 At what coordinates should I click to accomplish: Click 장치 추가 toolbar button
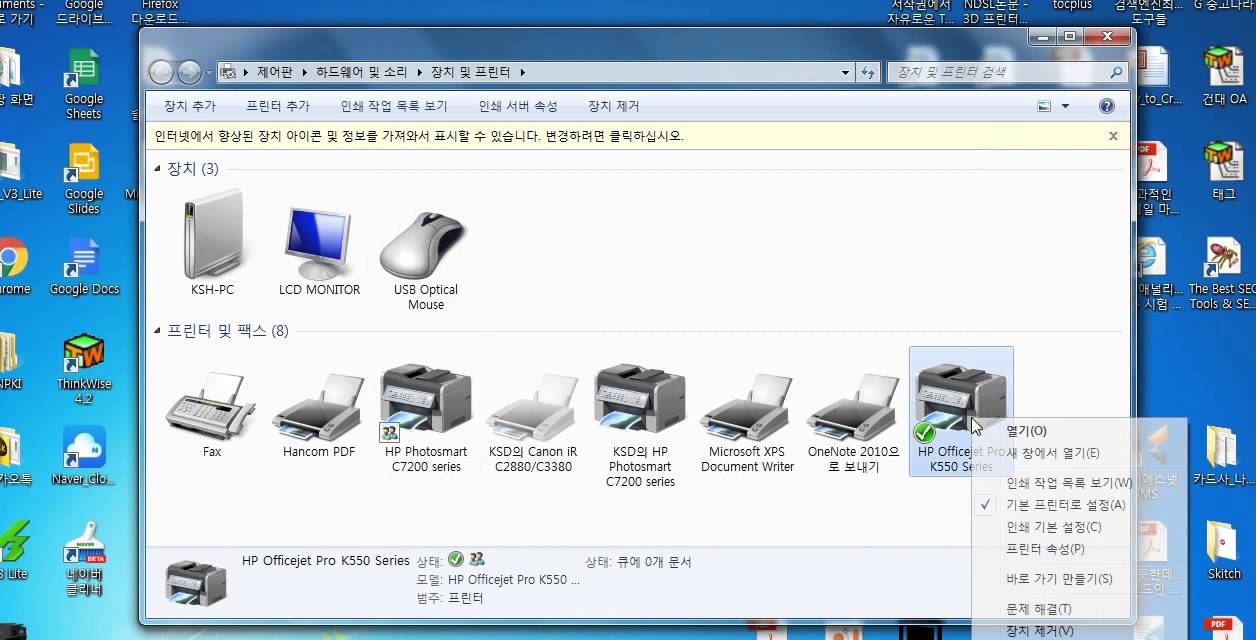click(x=190, y=106)
